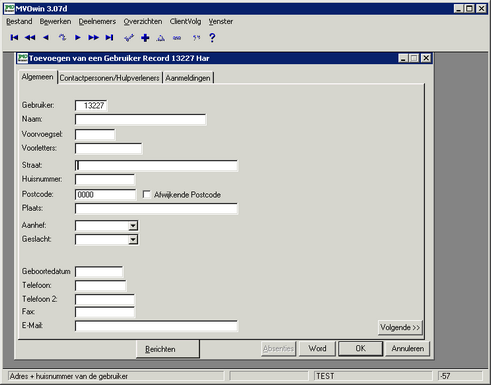The width and height of the screenshot is (491, 385).
Task: Switch to the Aanmeldingen tab
Action: pos(188,78)
